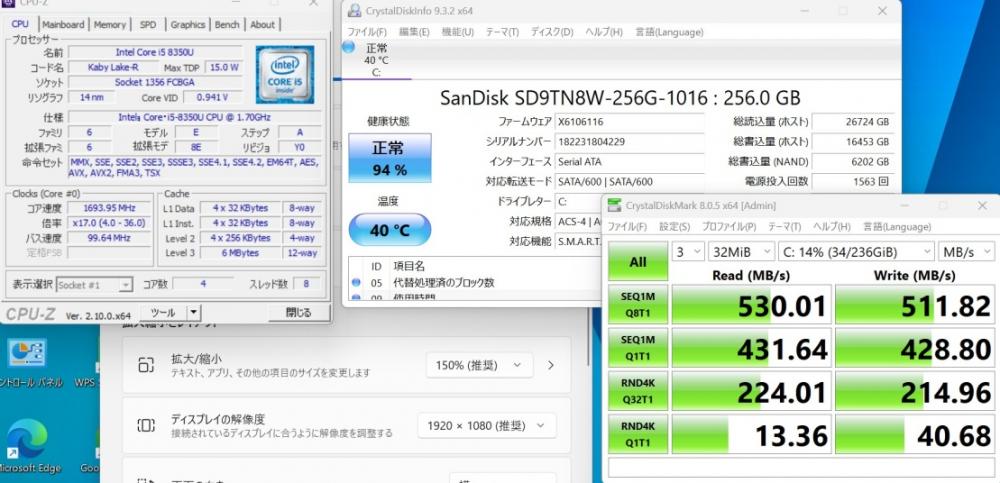This screenshot has width=1000, height=483.
Task: Click the 511.82 sequential write result
Action: point(915,305)
